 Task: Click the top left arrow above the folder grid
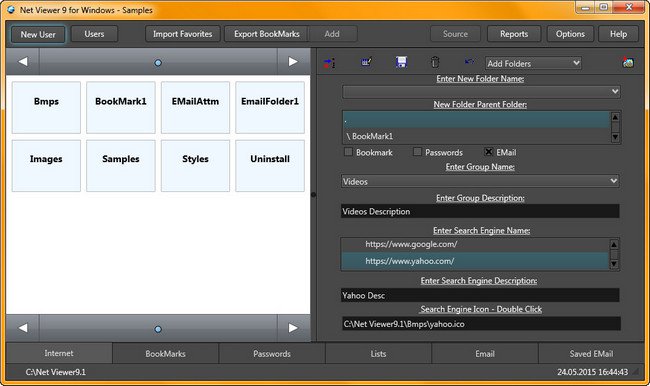point(23,61)
